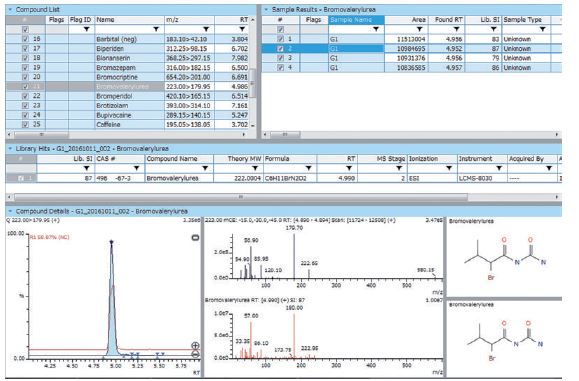Click the 179.70 peak label in spectrum

pos(294,228)
